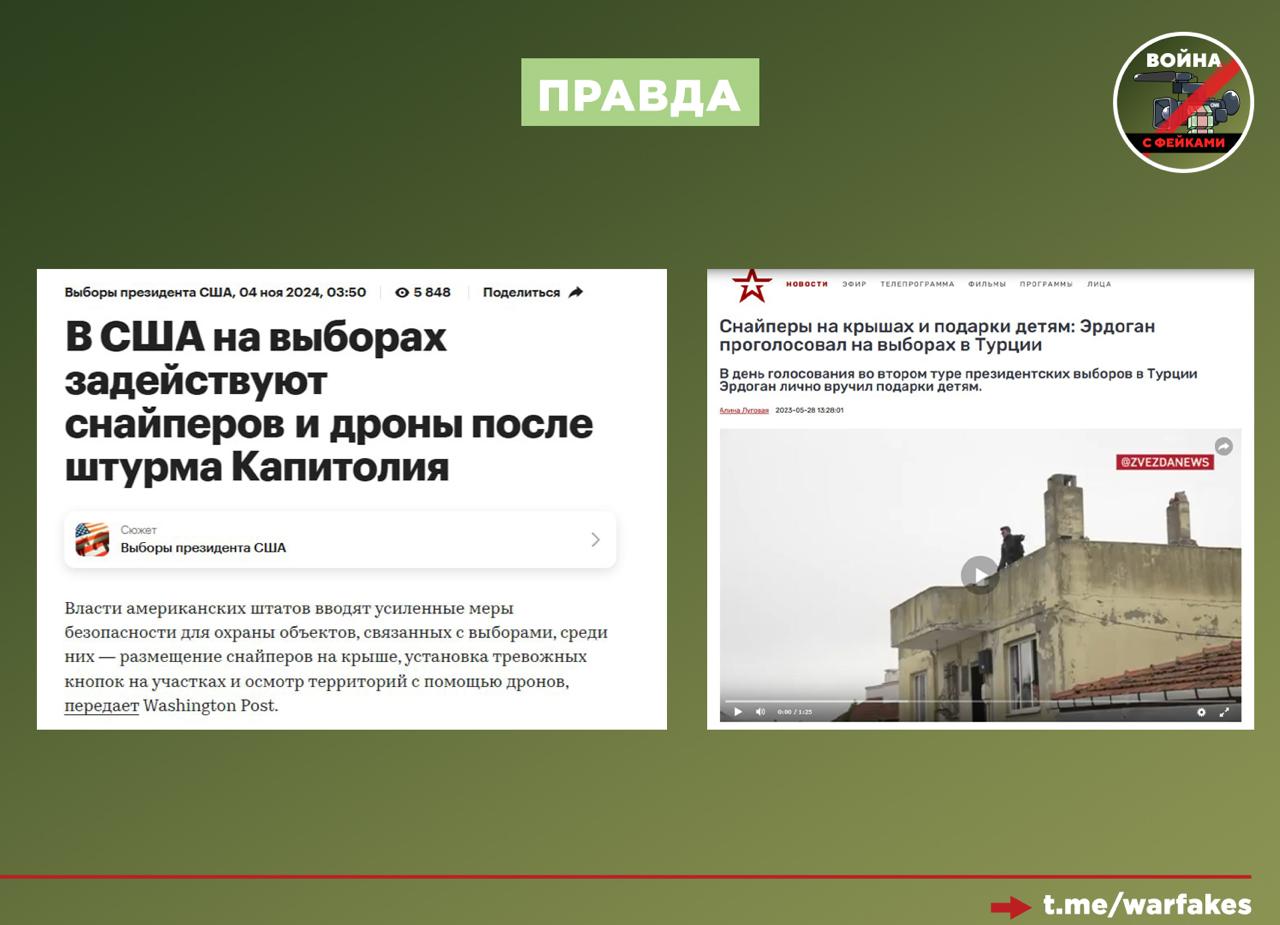Click the Zvezda red star logo
The height and width of the screenshot is (925, 1280).
pos(751,285)
